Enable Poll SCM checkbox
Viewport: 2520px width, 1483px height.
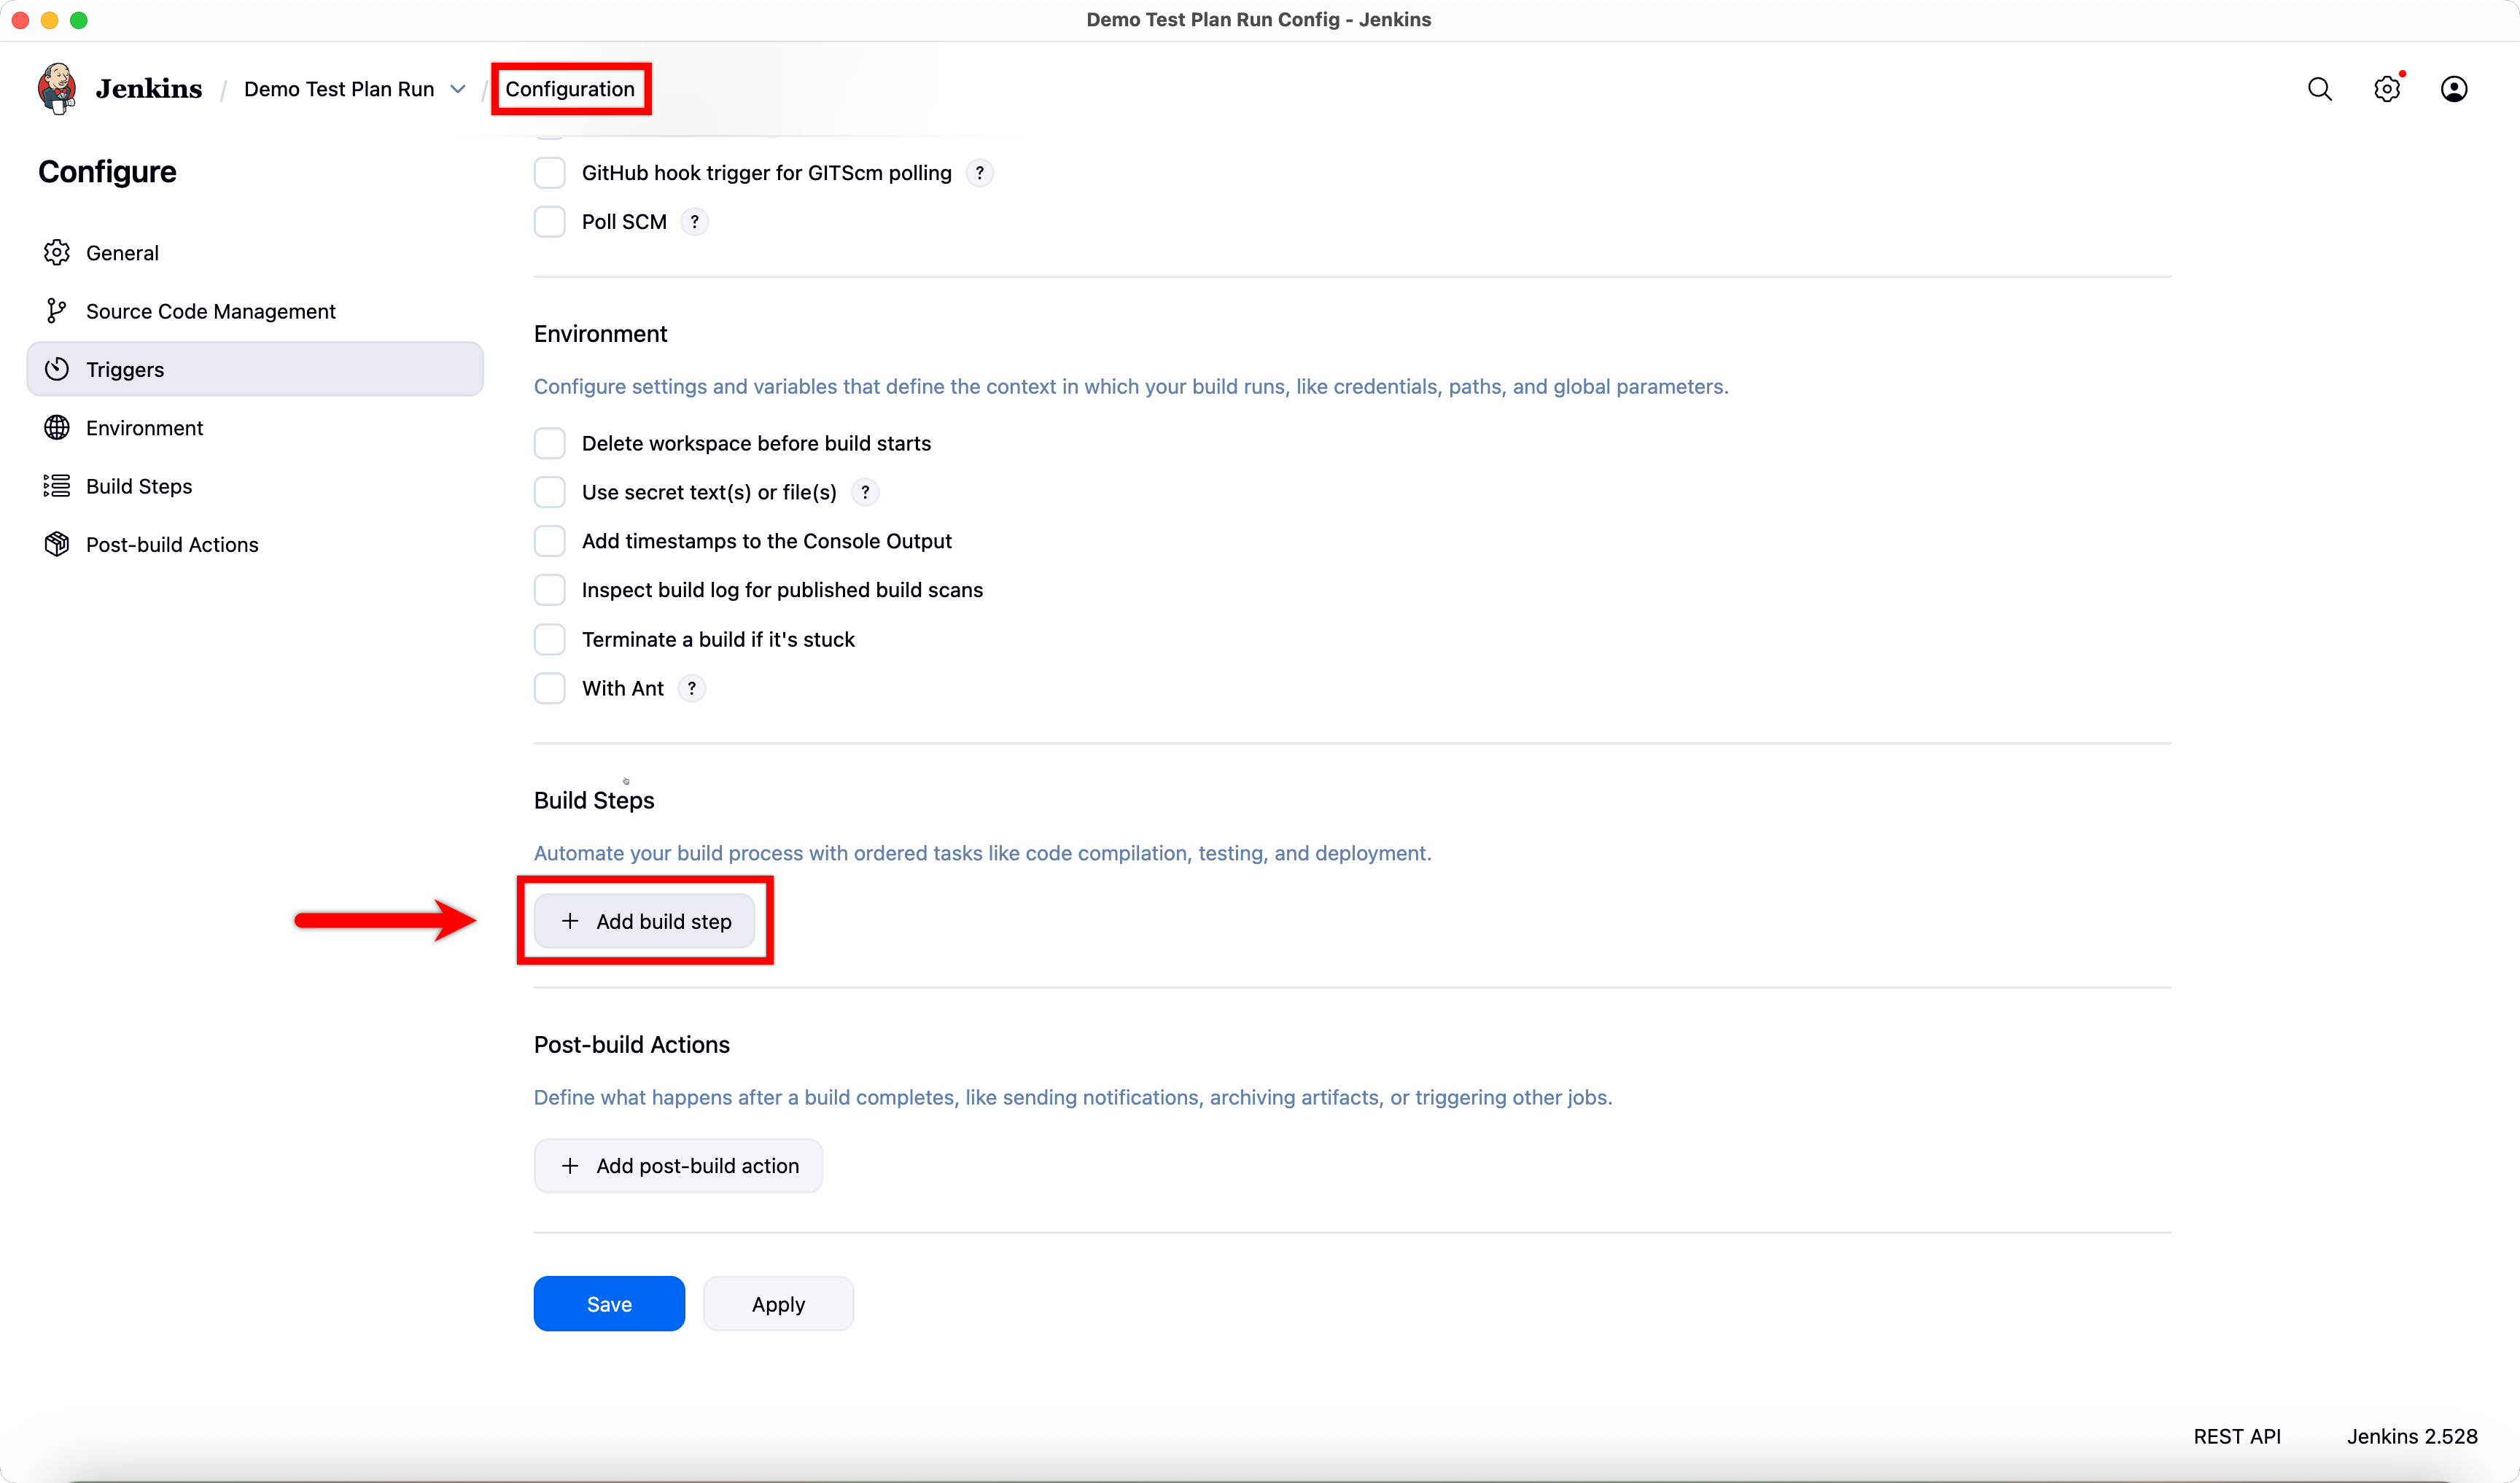(549, 222)
